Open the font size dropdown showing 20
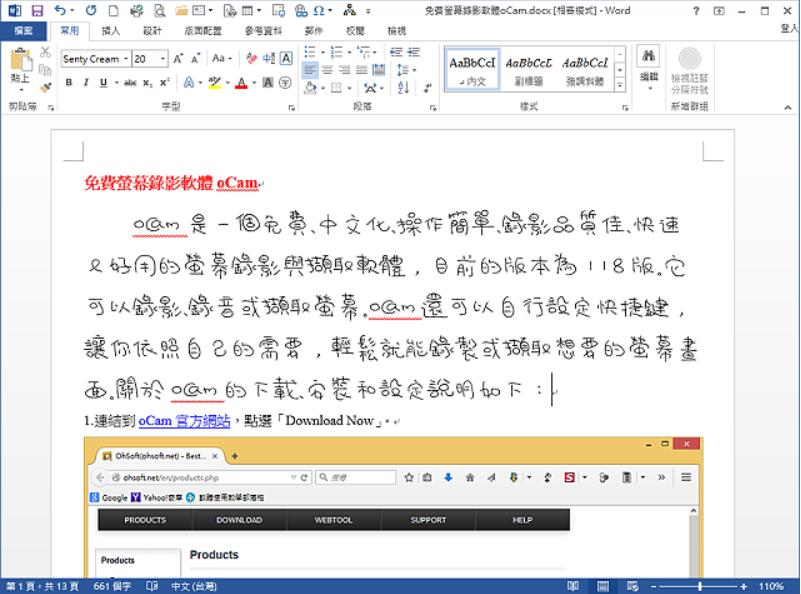The width and height of the screenshot is (801, 594). 163,59
